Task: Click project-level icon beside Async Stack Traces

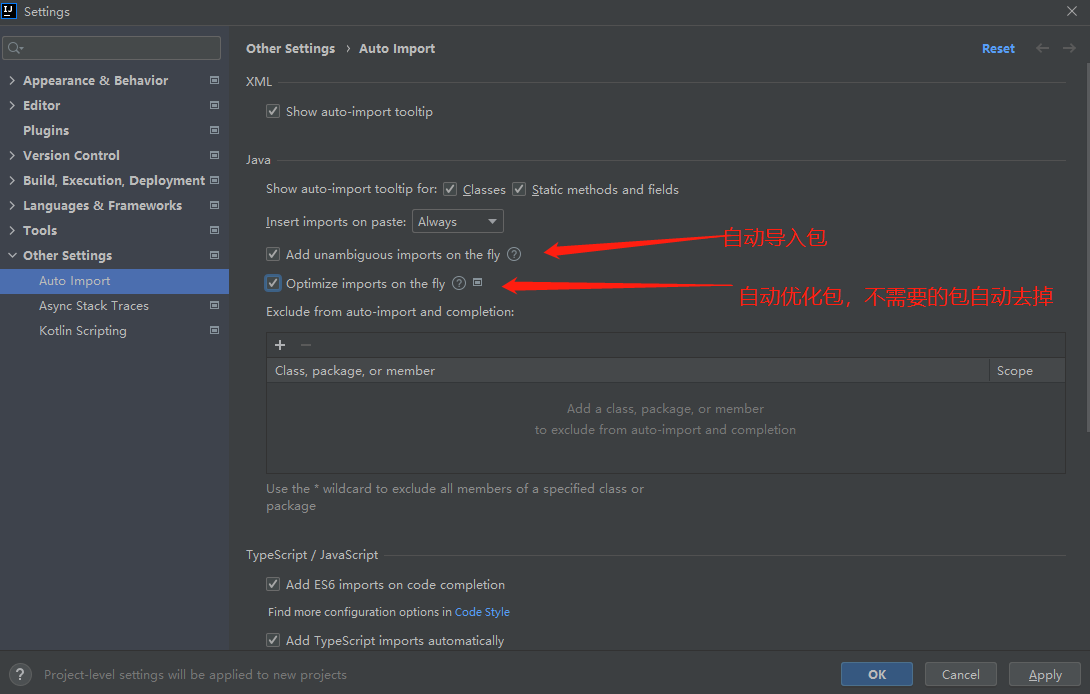Action: (x=214, y=306)
